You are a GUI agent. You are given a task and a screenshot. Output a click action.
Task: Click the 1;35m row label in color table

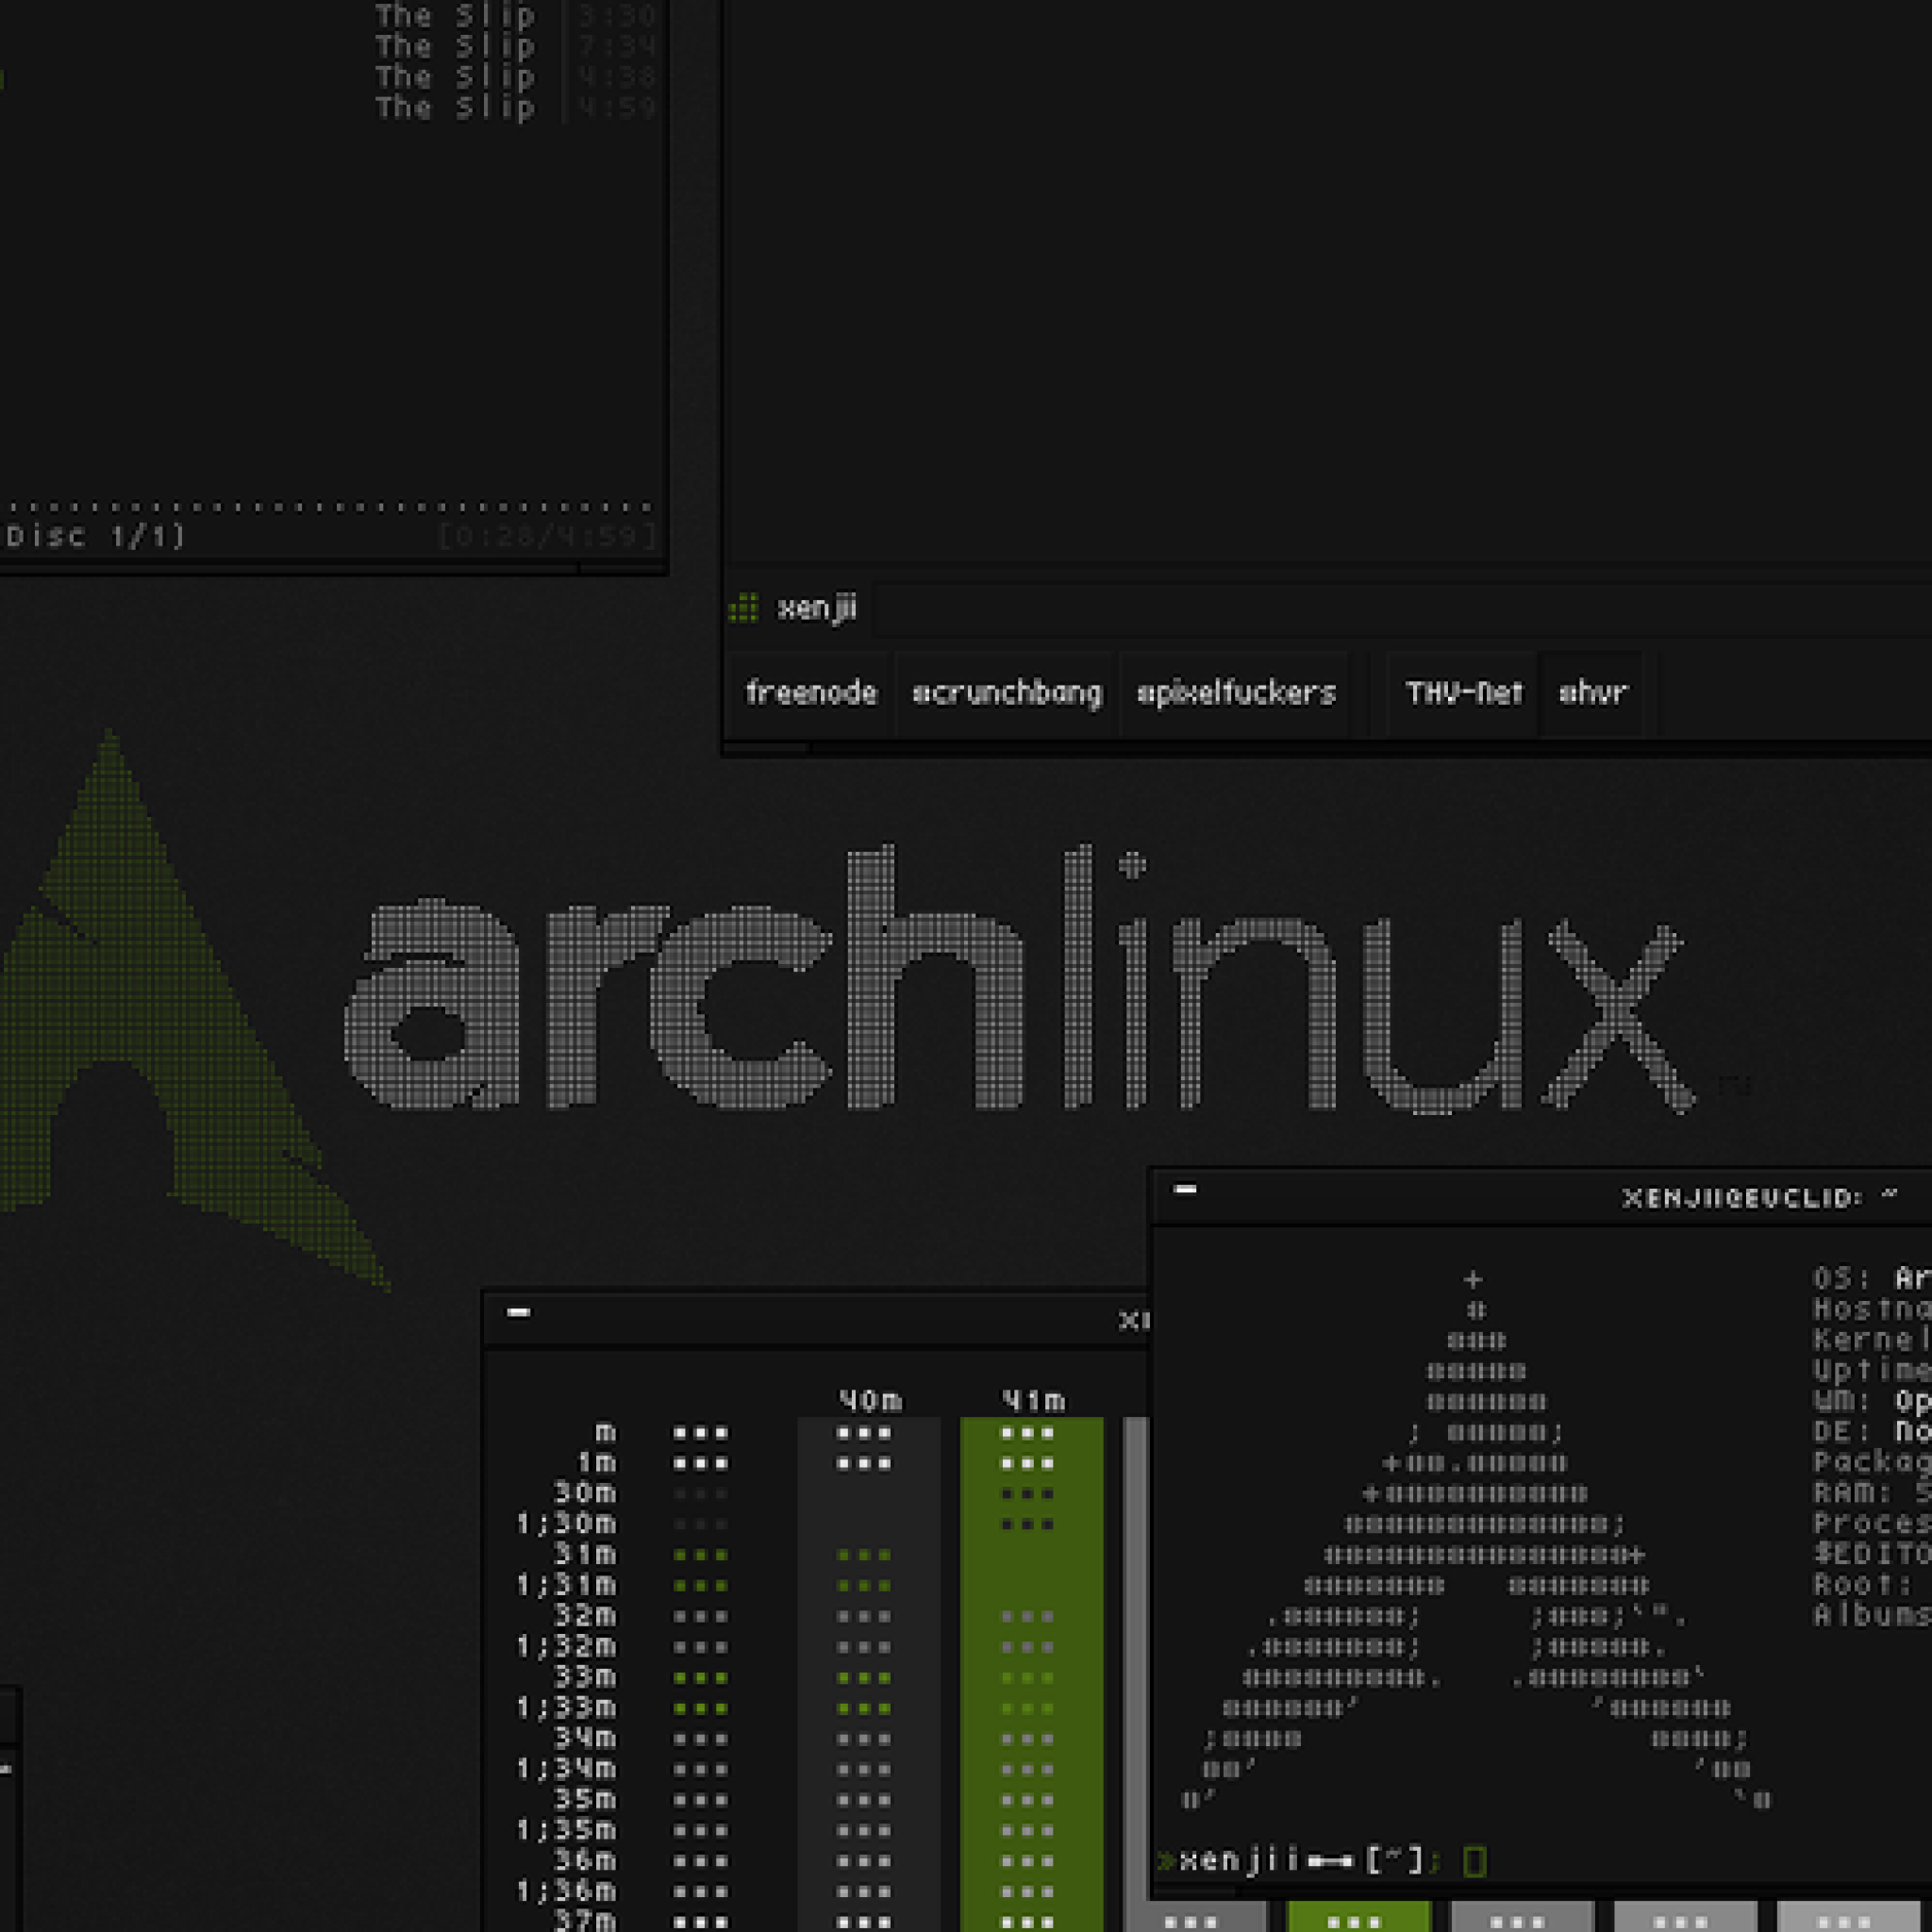566,1830
